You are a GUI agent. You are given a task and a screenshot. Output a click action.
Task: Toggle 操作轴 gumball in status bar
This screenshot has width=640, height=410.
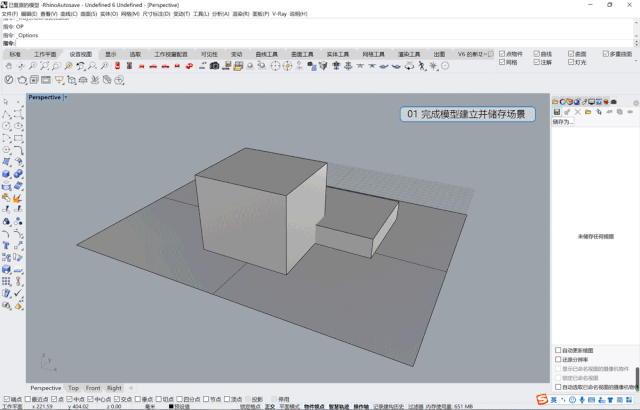coord(361,406)
